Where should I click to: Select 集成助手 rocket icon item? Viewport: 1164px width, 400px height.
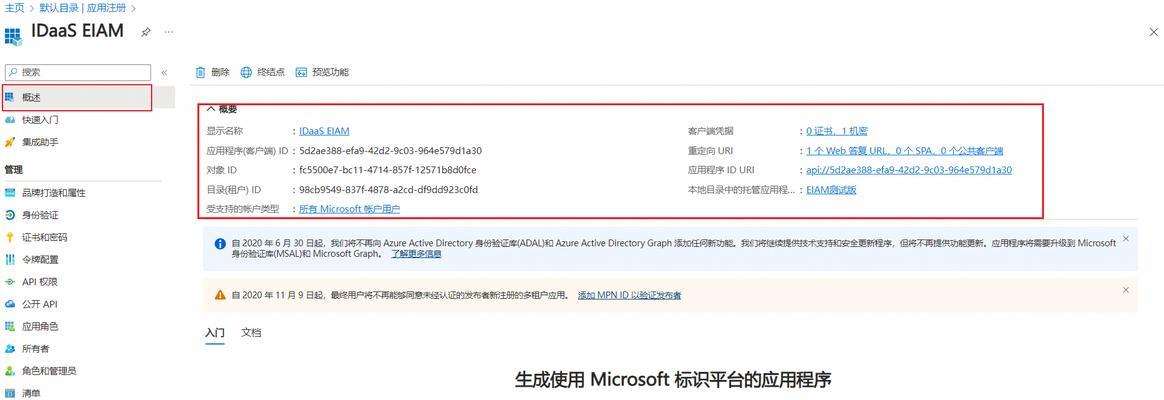10,142
